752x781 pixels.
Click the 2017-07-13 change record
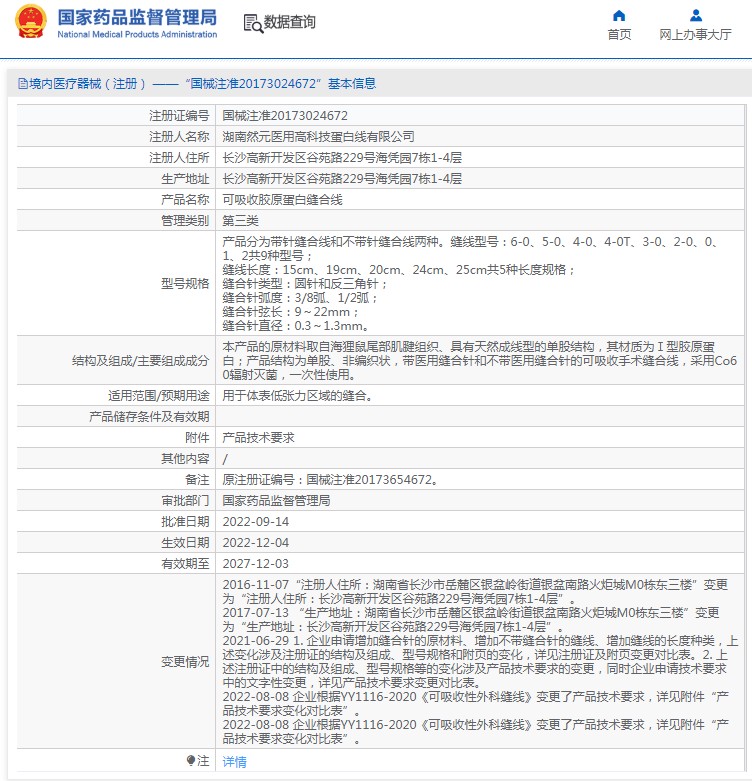tap(471, 619)
